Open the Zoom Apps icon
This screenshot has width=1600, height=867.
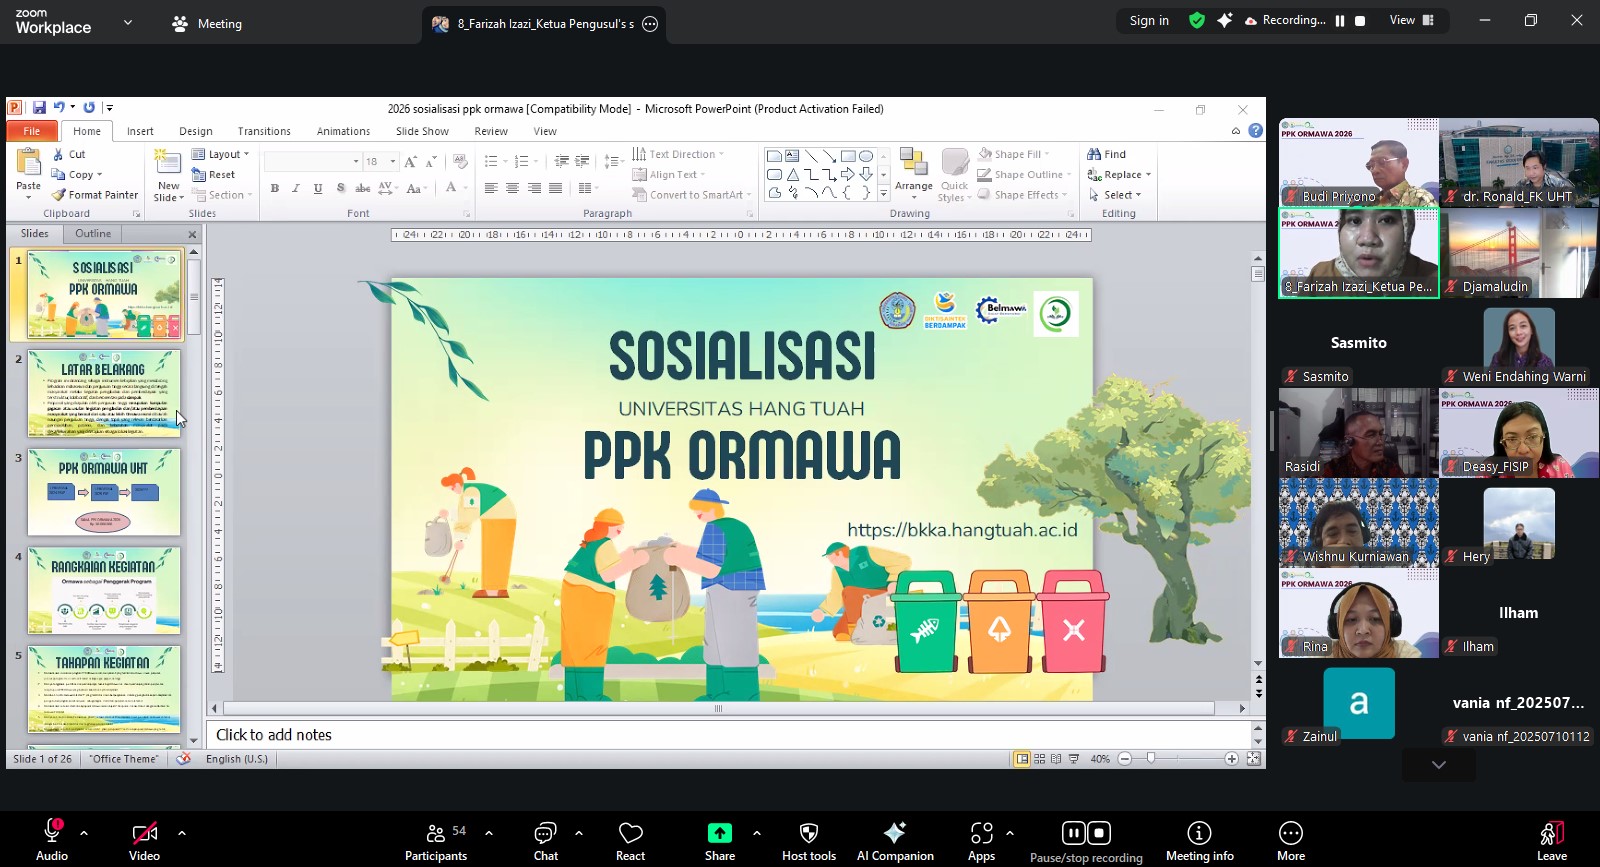pos(981,834)
